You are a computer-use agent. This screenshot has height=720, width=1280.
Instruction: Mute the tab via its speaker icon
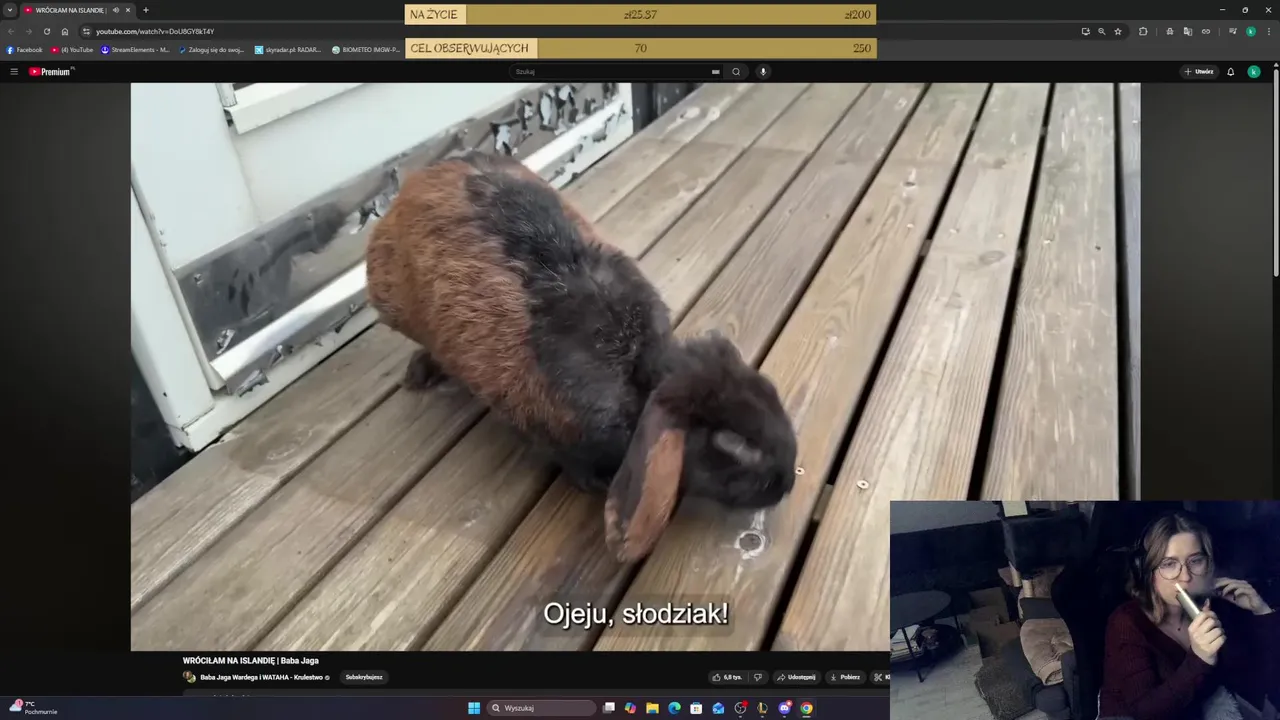point(116,10)
